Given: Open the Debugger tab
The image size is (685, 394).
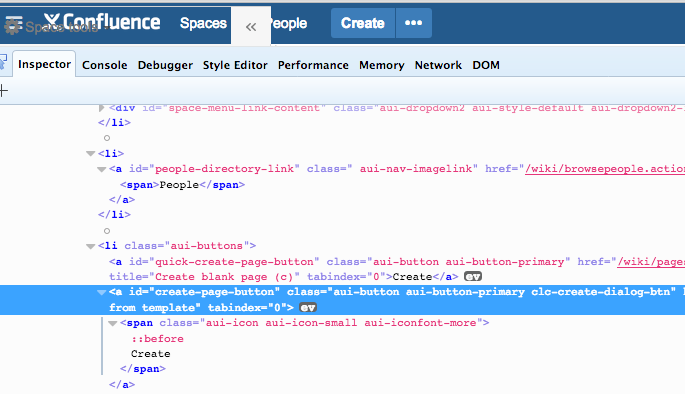Looking at the screenshot, I should [165, 65].
